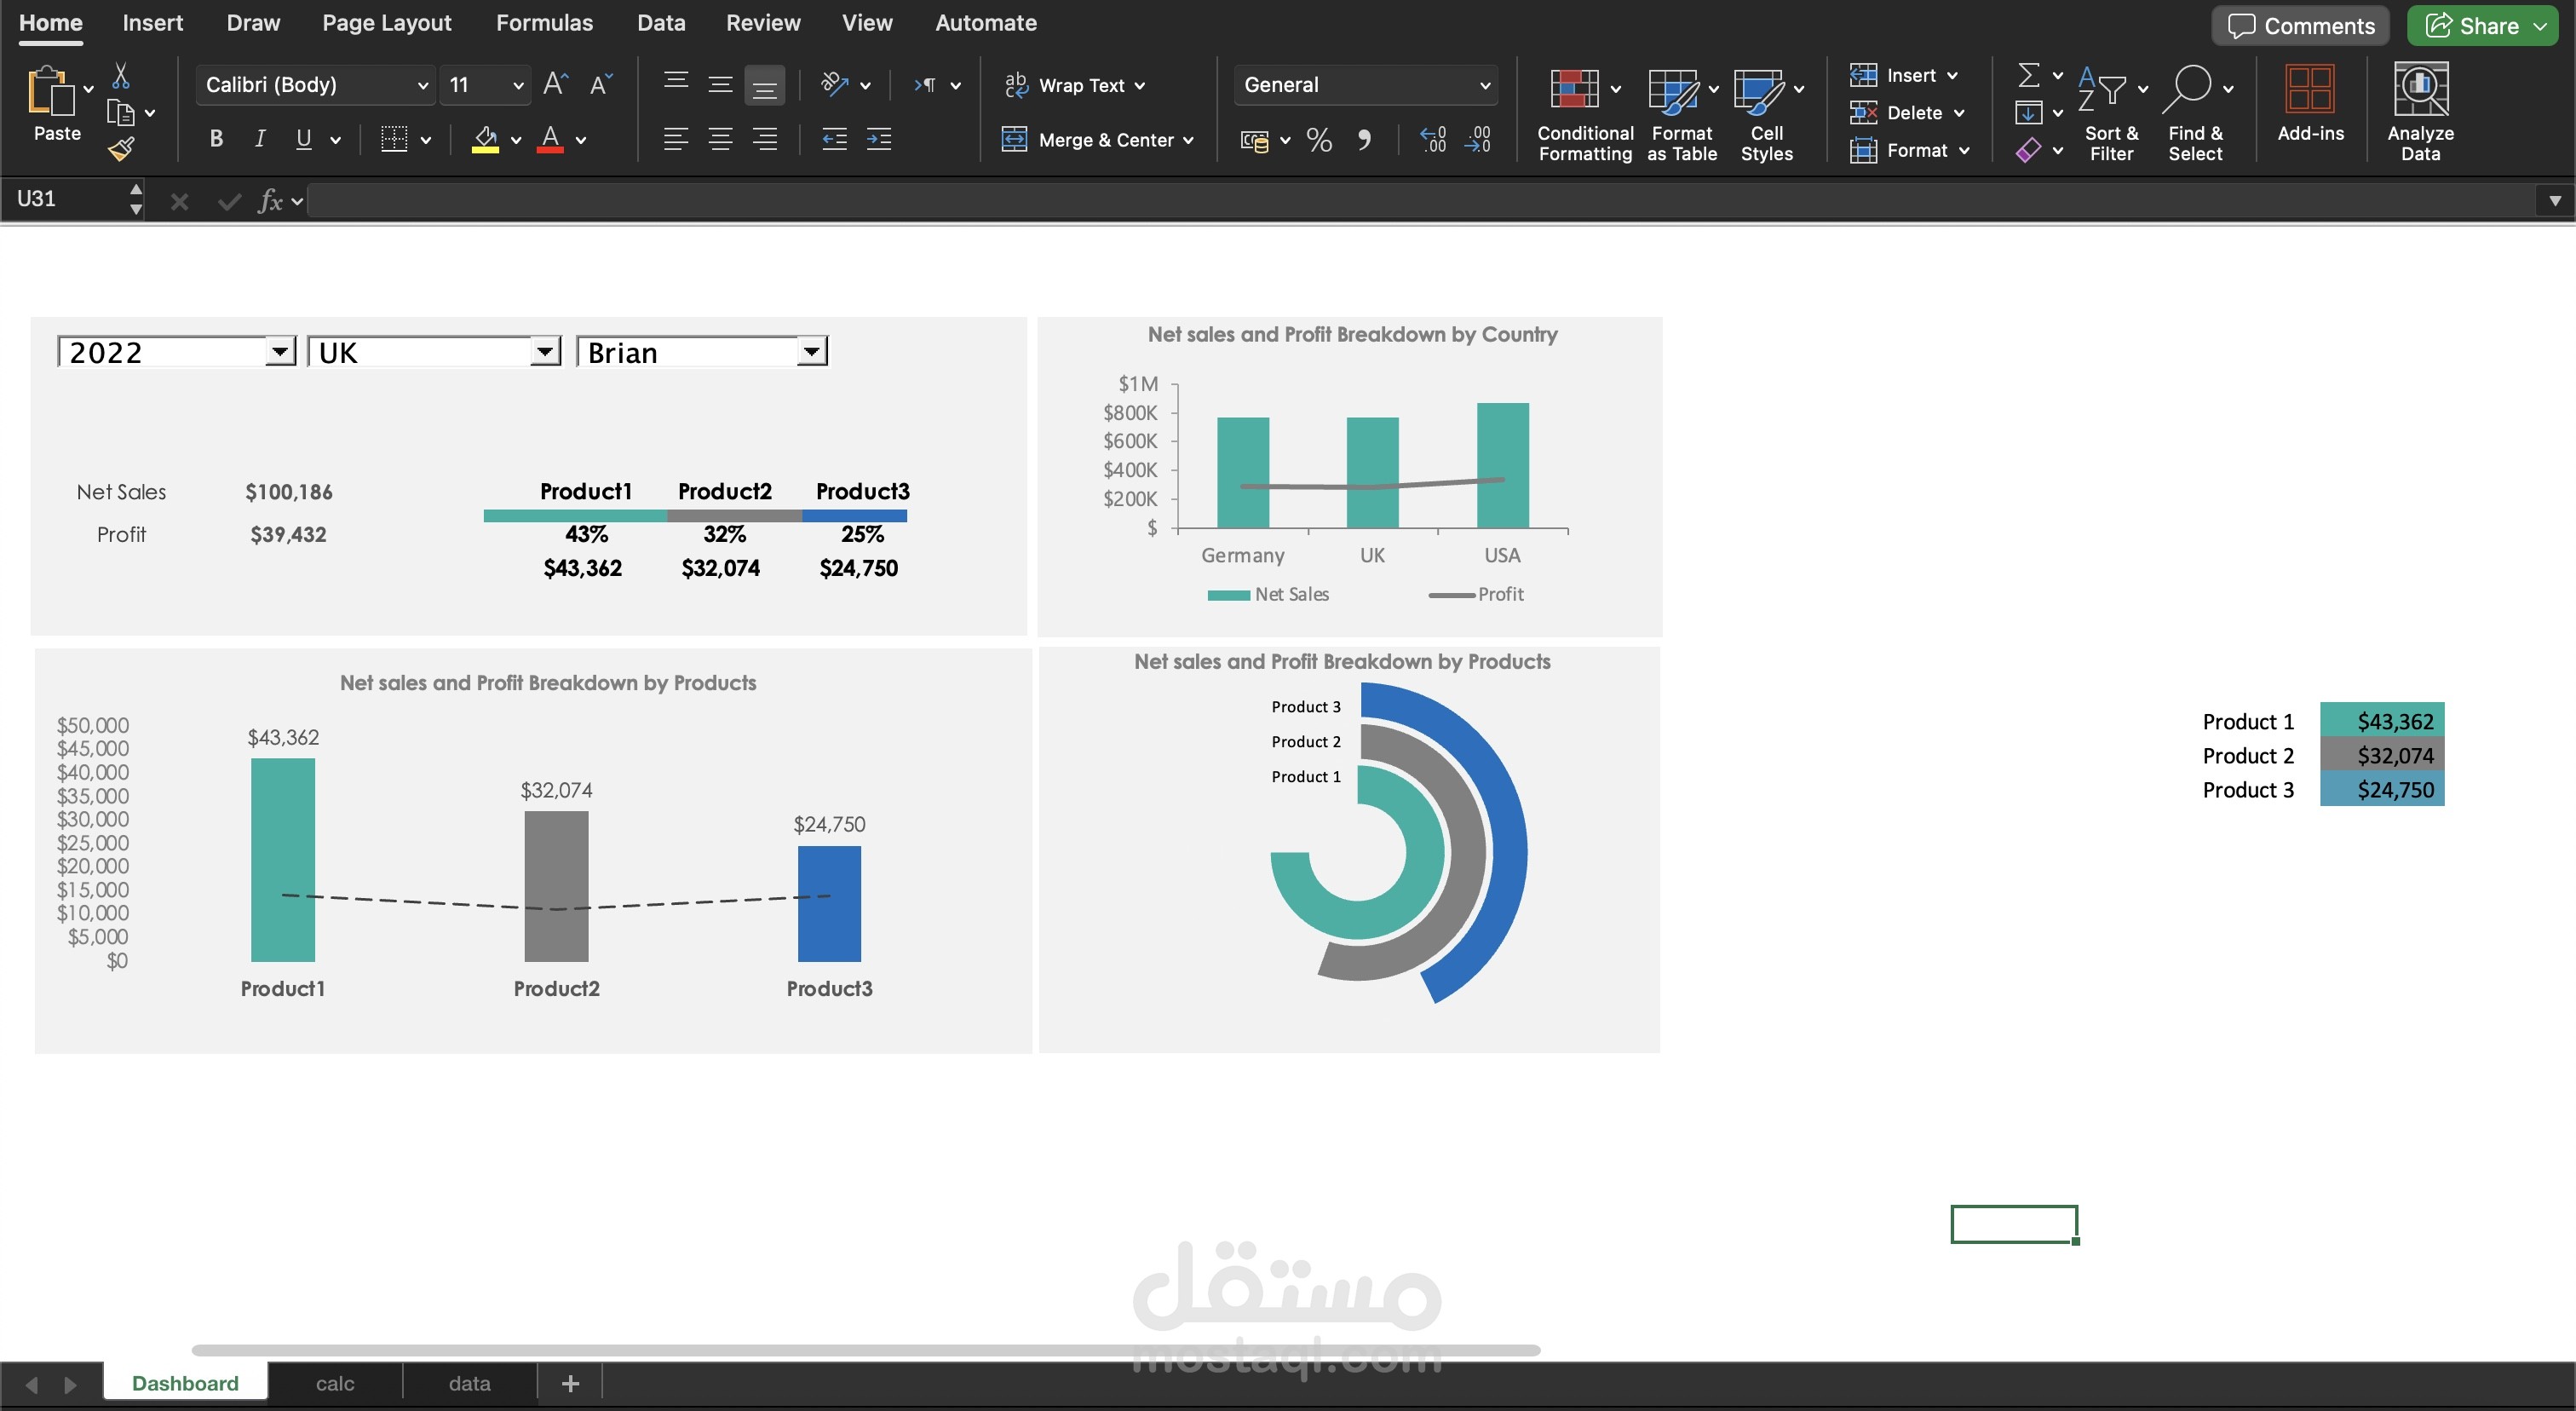Open Add-ins

point(2310,103)
